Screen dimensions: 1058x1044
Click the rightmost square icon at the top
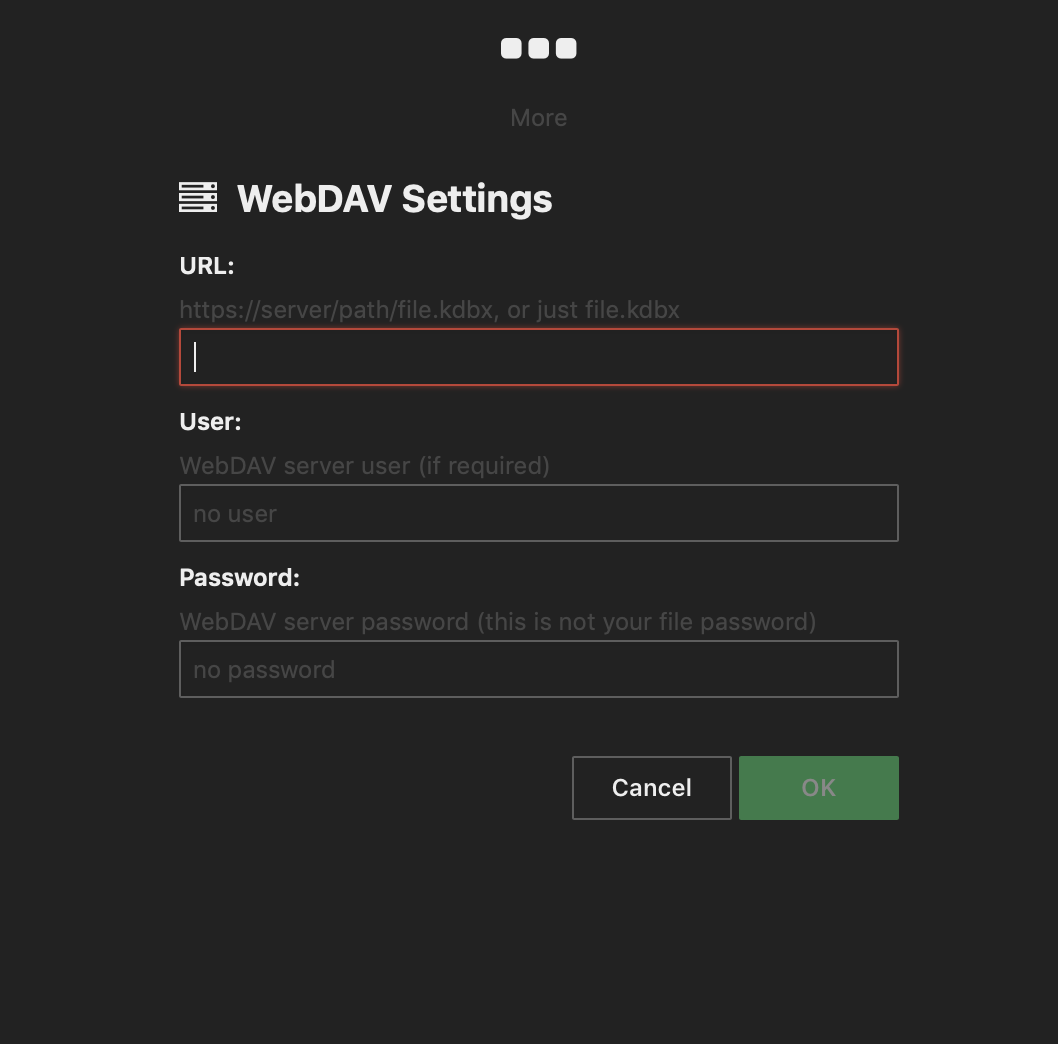tap(566, 47)
